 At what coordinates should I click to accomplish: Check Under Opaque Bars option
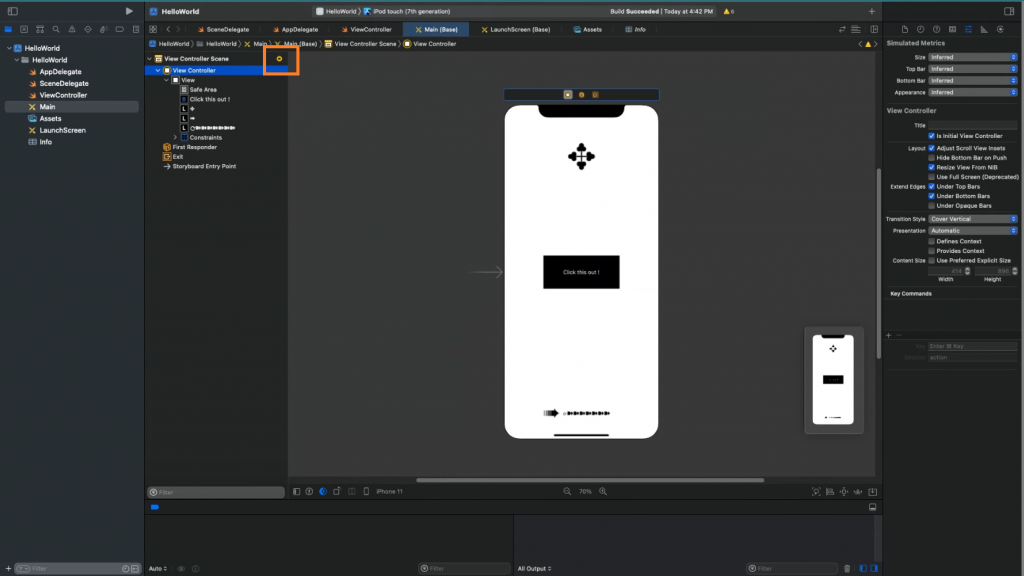pyautogui.click(x=932, y=206)
